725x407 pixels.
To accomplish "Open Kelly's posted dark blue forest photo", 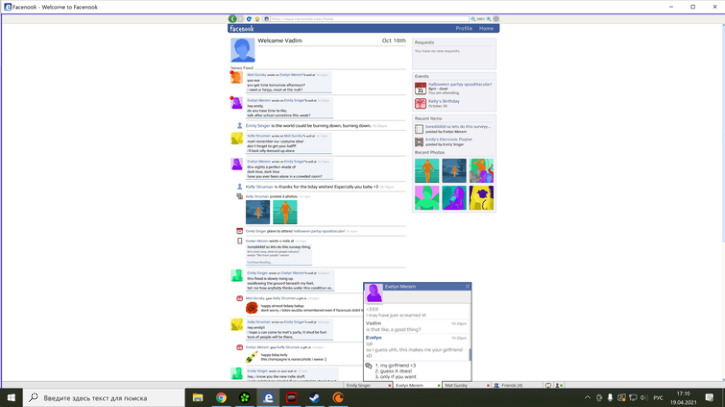I will tap(258, 212).
